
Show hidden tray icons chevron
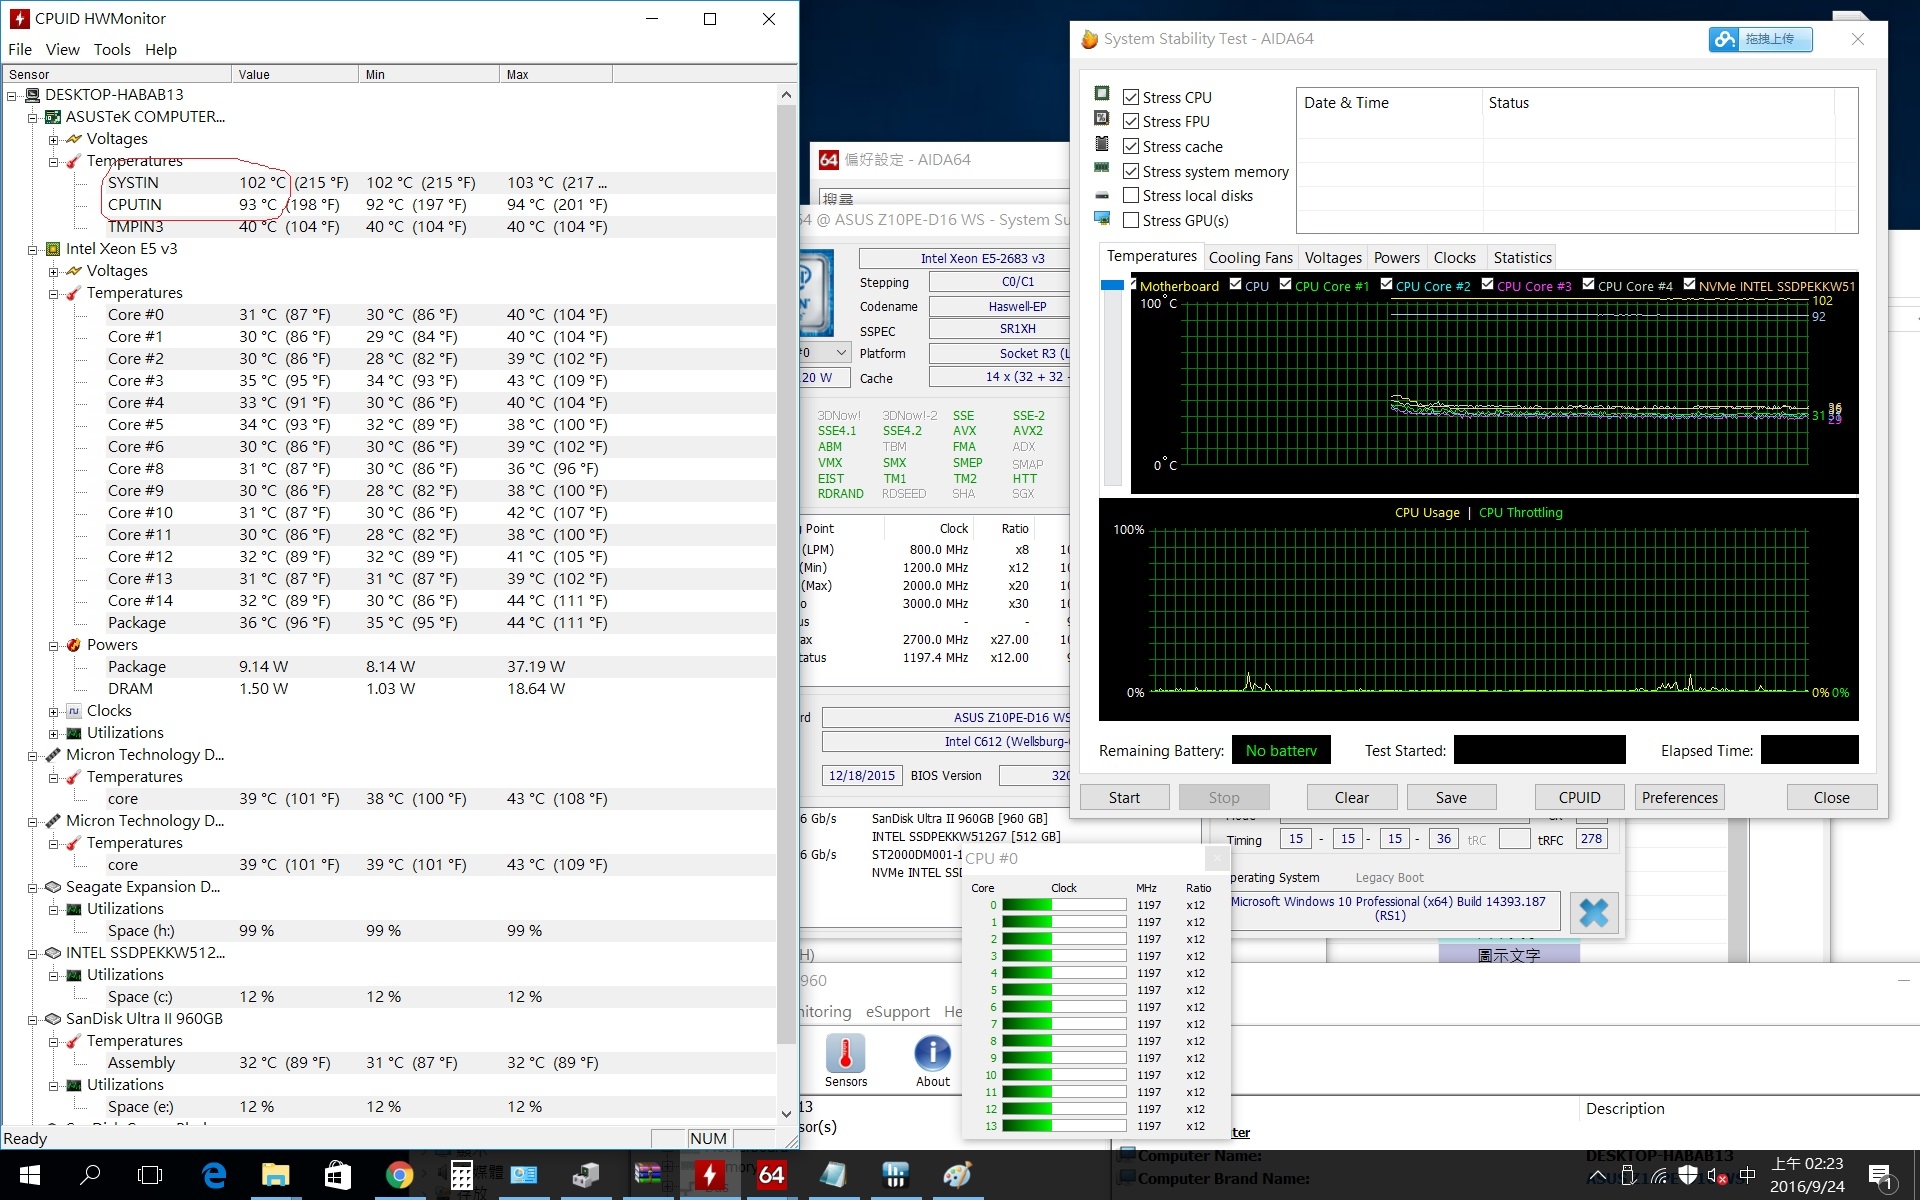pyautogui.click(x=1598, y=1176)
